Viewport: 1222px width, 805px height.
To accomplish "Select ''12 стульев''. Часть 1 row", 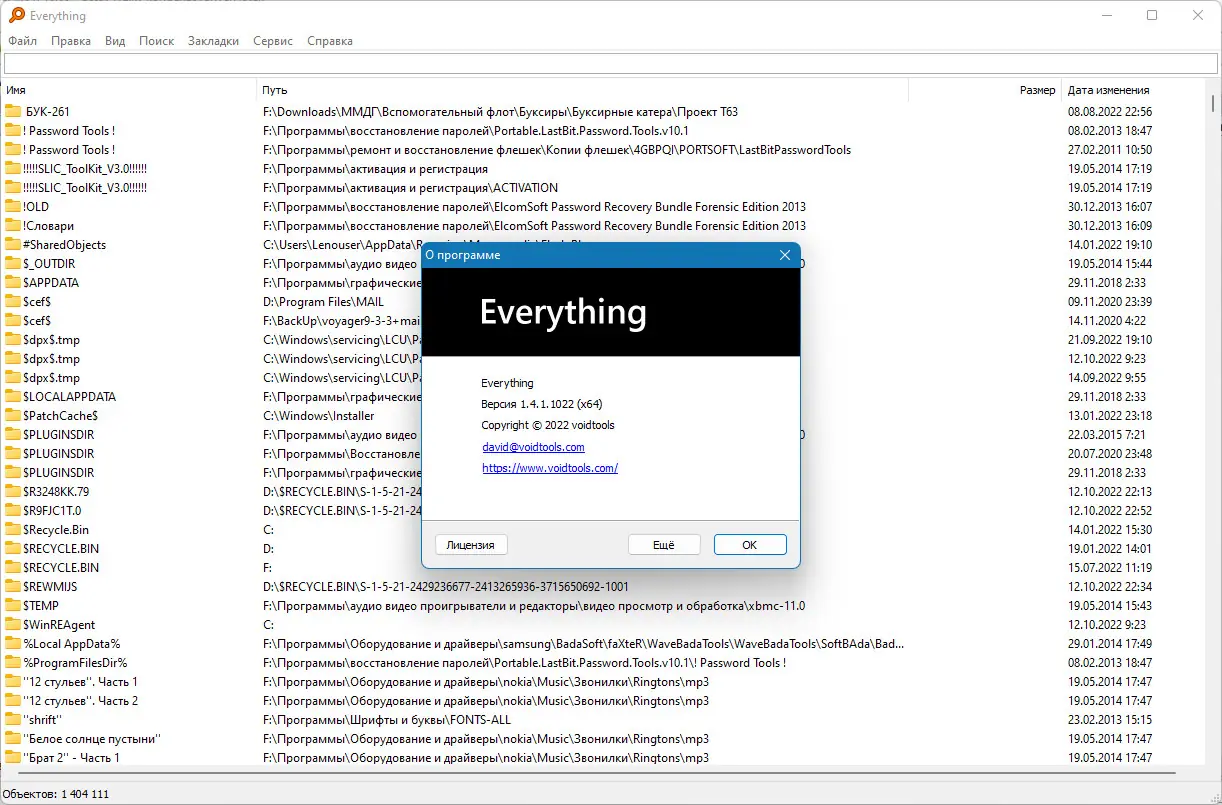I will tap(604, 682).
